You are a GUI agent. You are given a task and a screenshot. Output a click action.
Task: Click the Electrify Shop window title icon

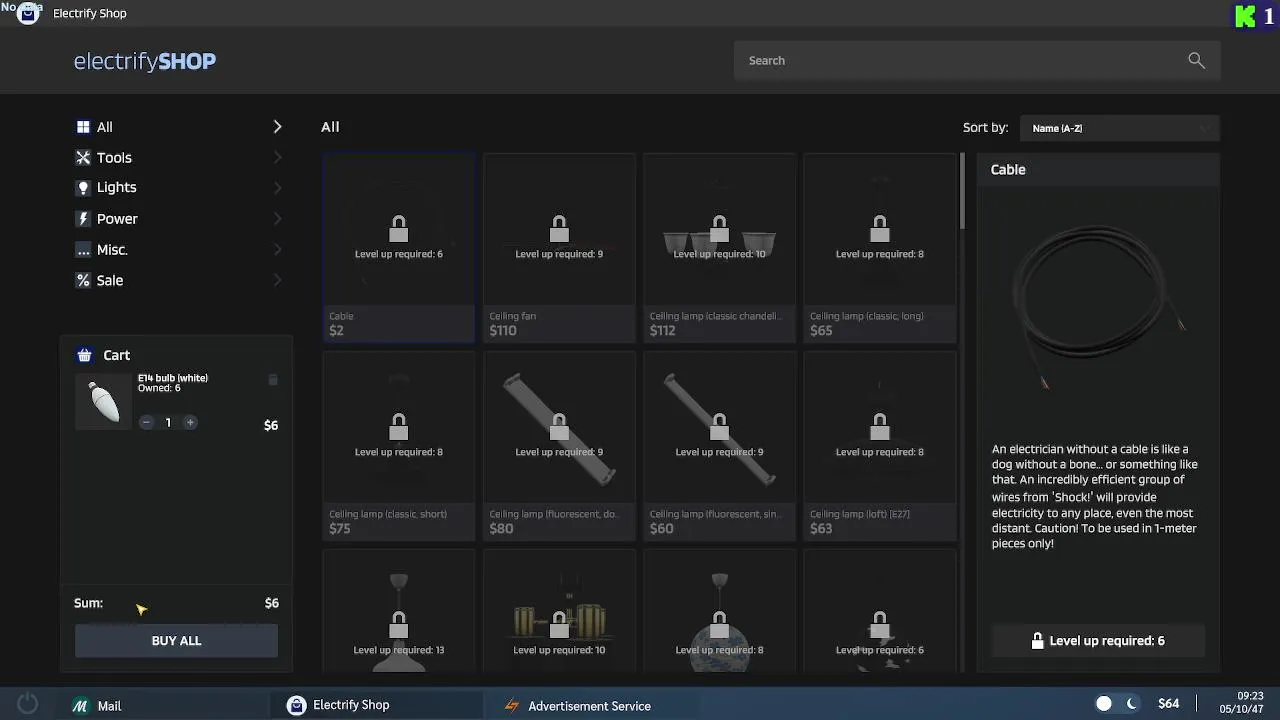[28, 13]
